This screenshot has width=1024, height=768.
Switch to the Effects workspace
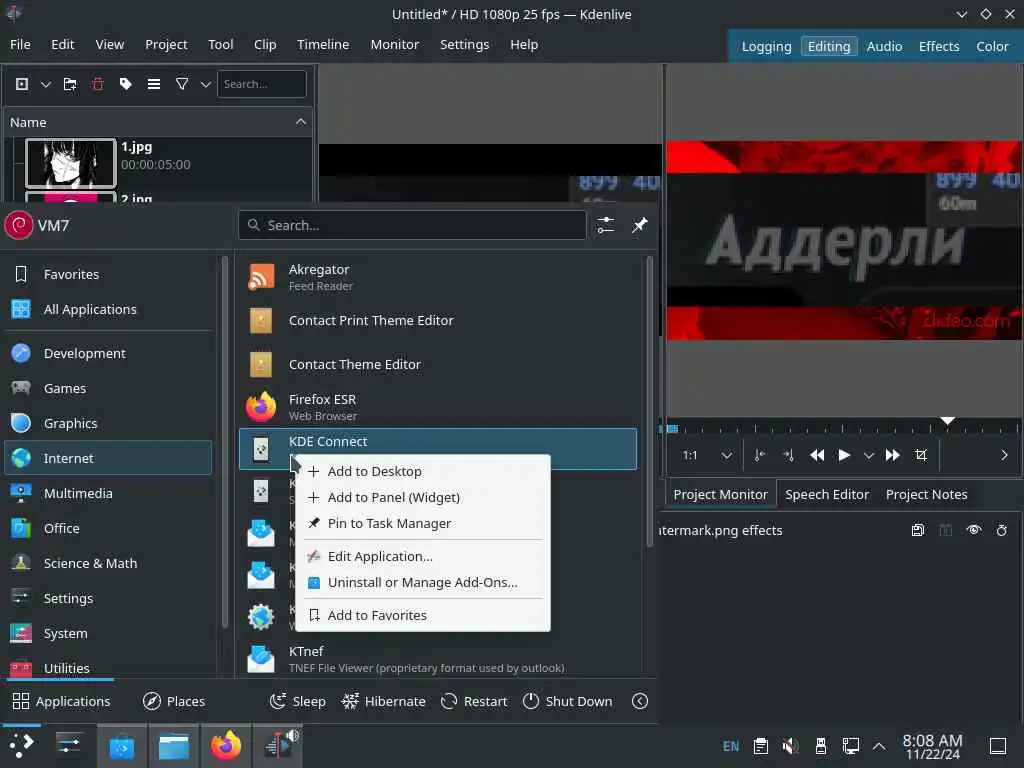[x=938, y=46]
